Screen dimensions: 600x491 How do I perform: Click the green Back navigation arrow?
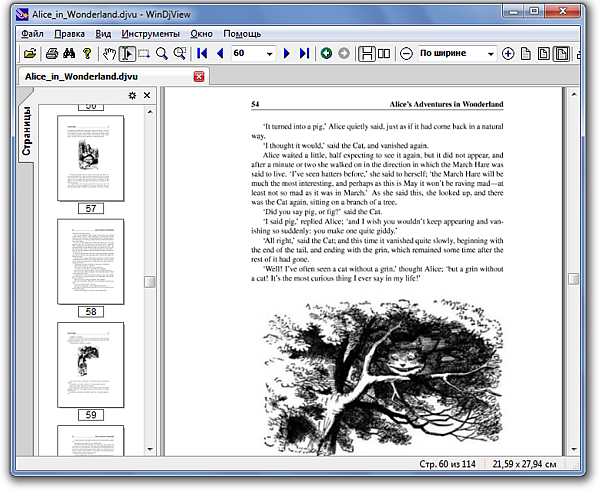(x=326, y=53)
